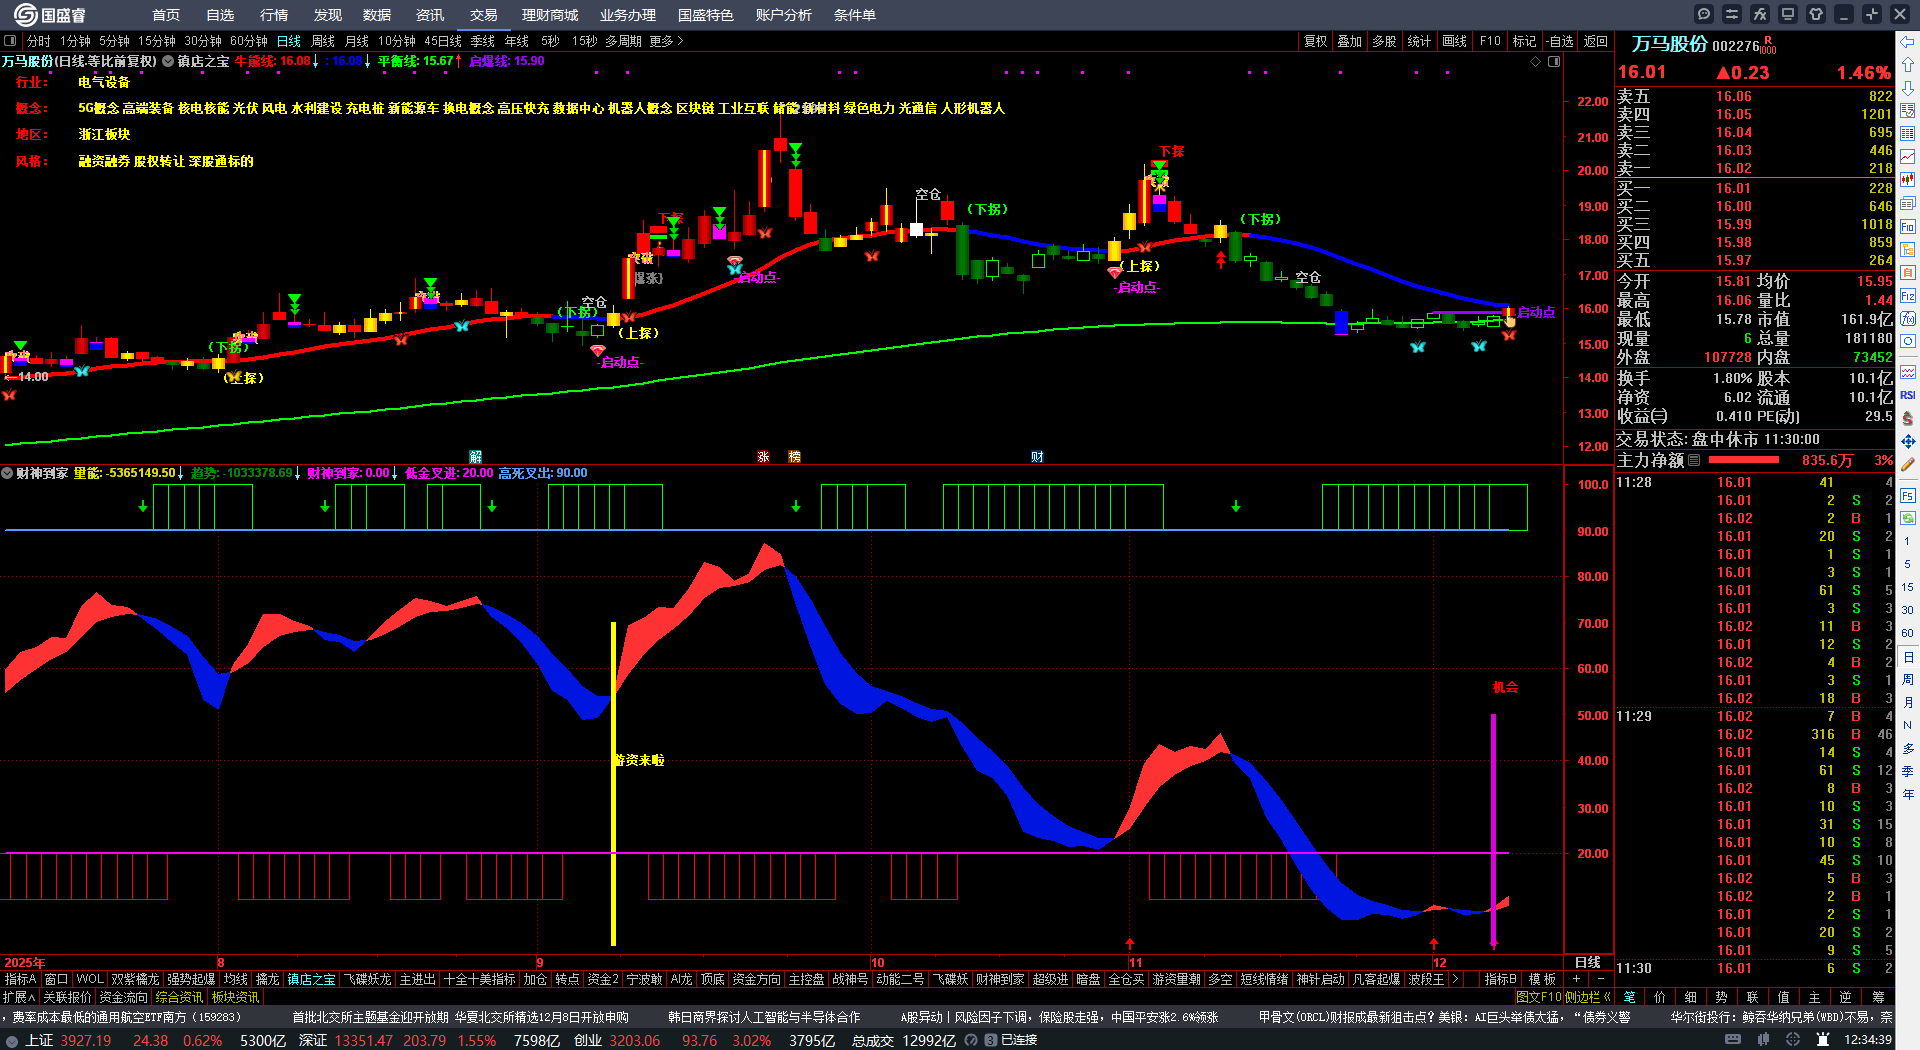Open the skin theme shirt icon

coord(1816,14)
